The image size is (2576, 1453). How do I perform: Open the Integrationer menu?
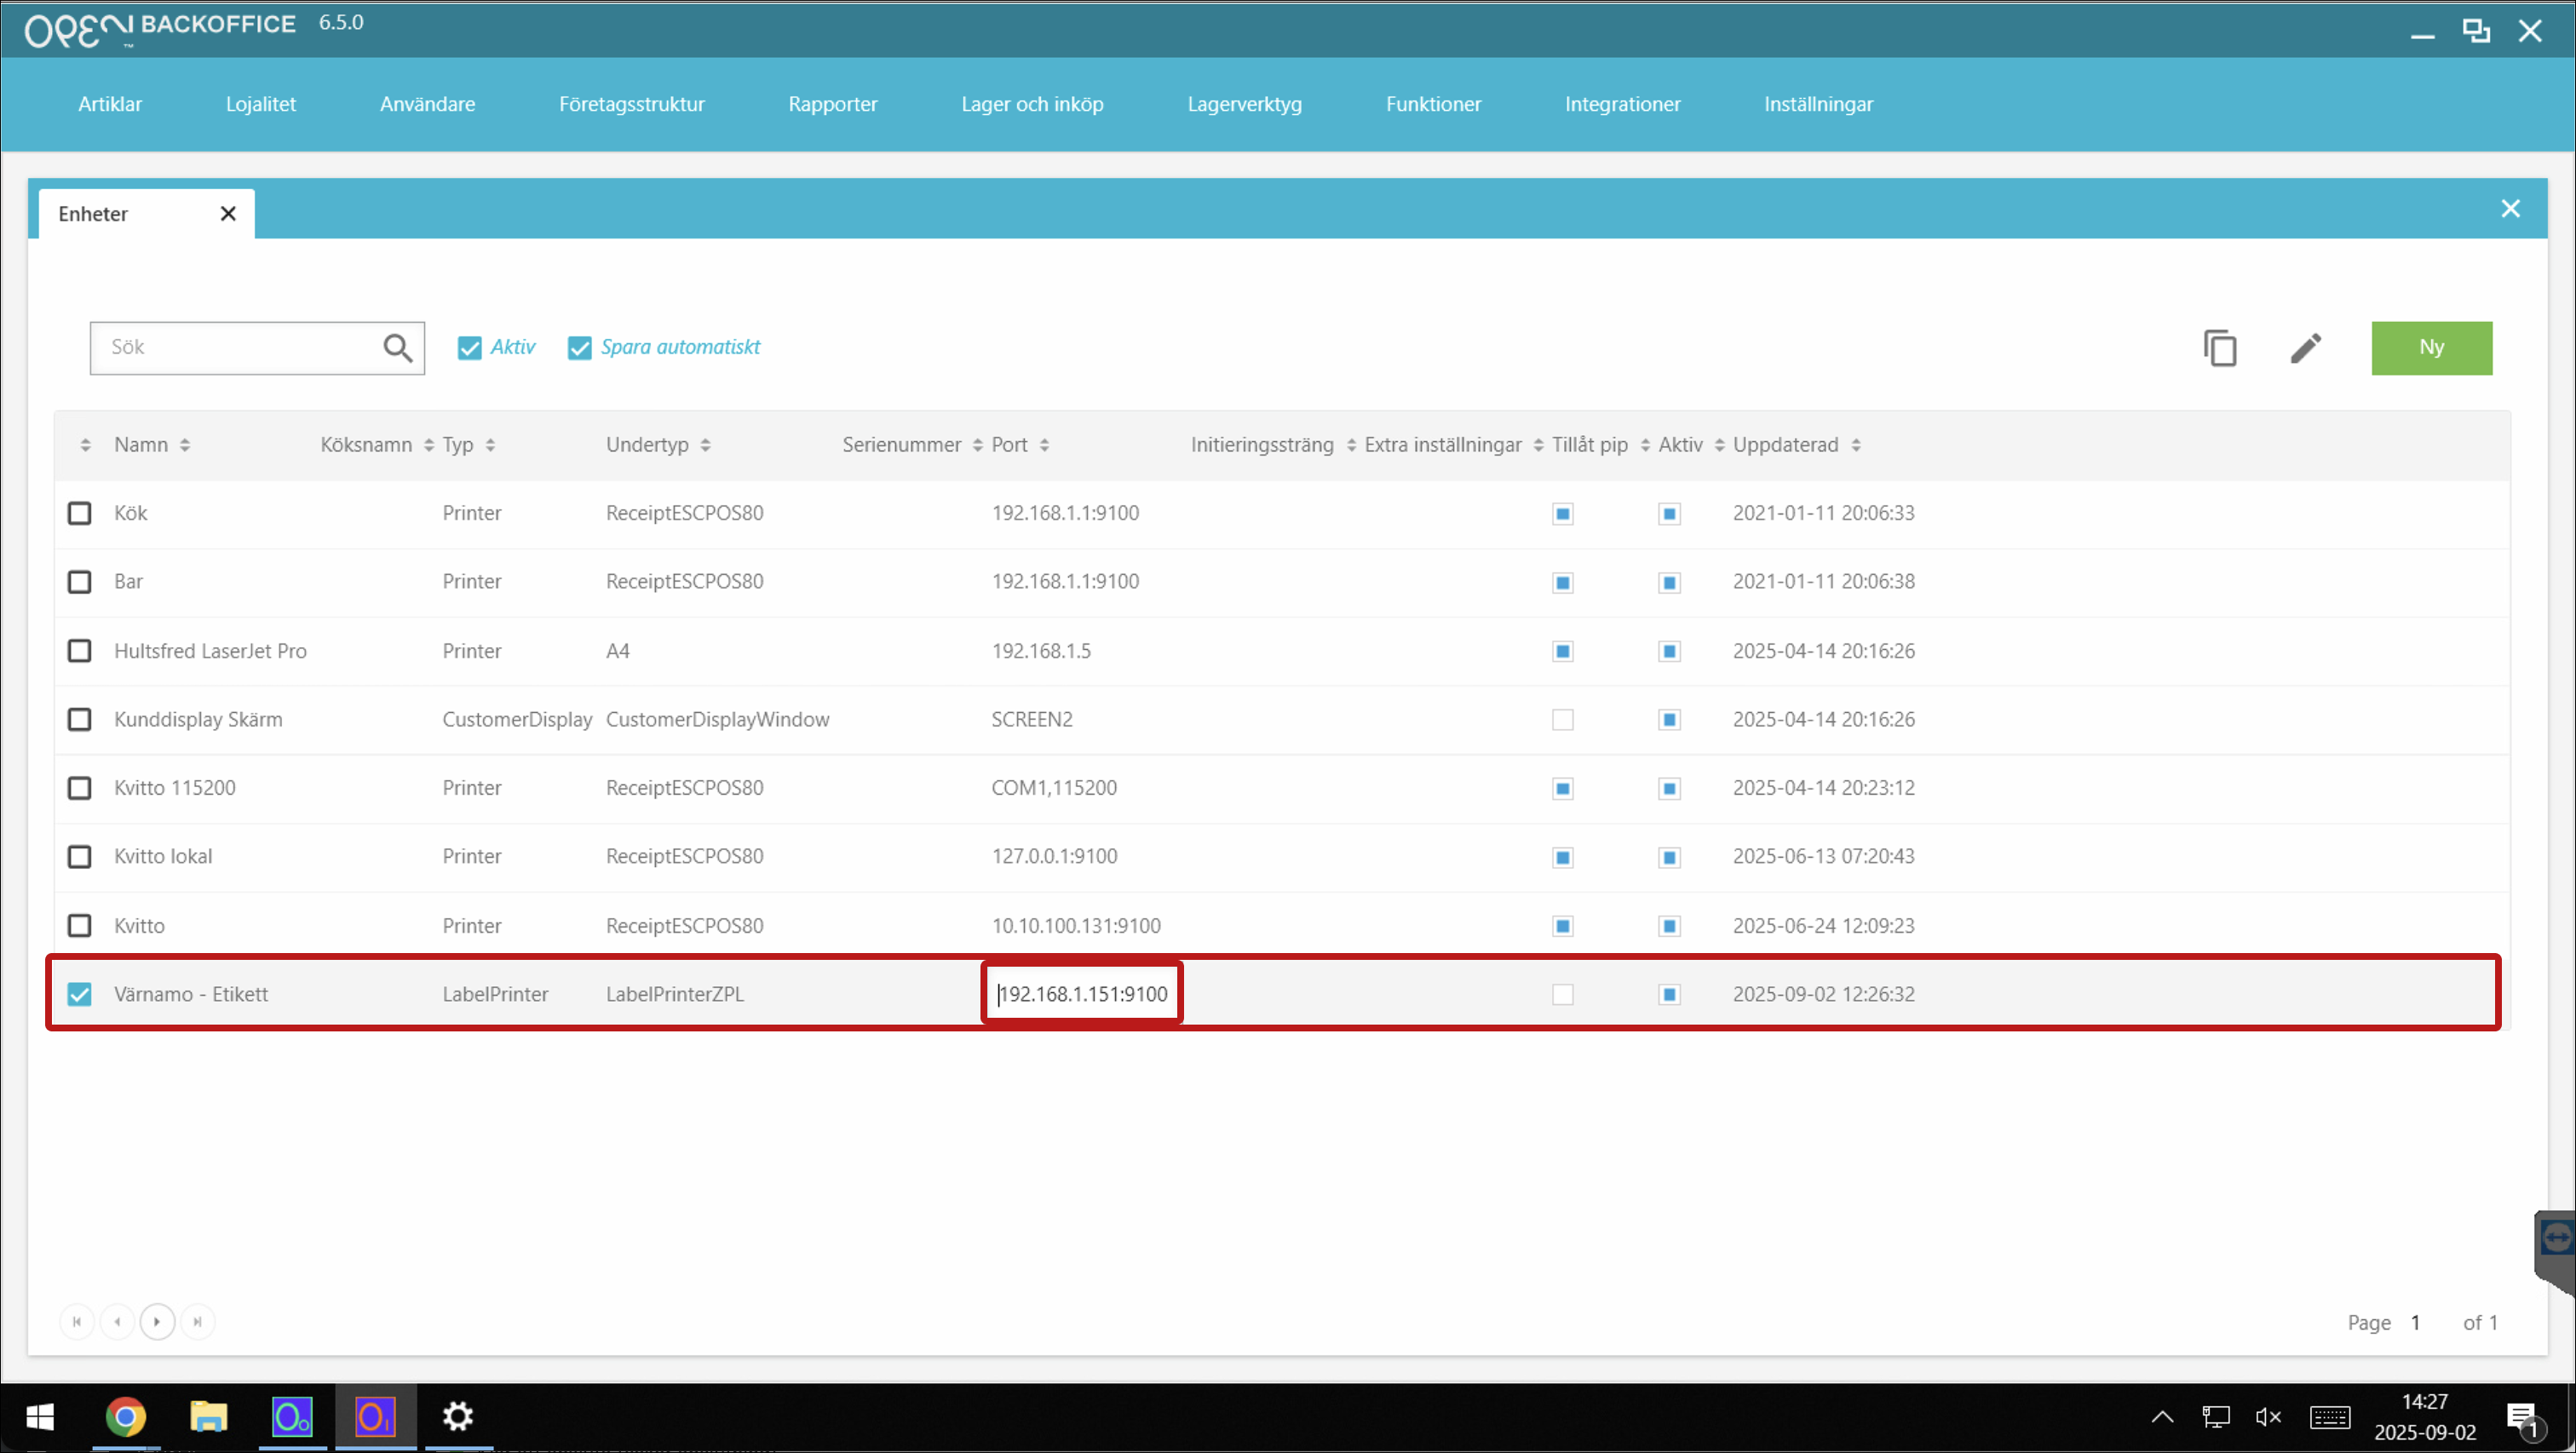[x=1623, y=104]
